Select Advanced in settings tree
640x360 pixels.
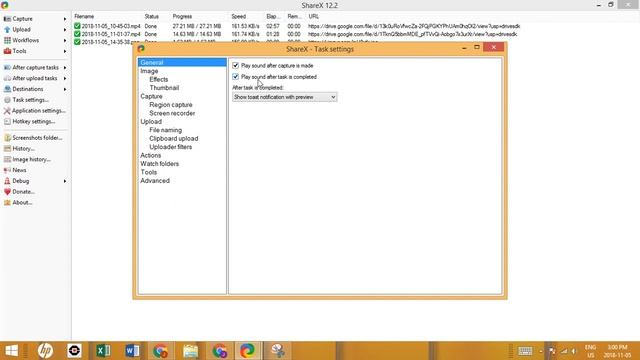[155, 180]
